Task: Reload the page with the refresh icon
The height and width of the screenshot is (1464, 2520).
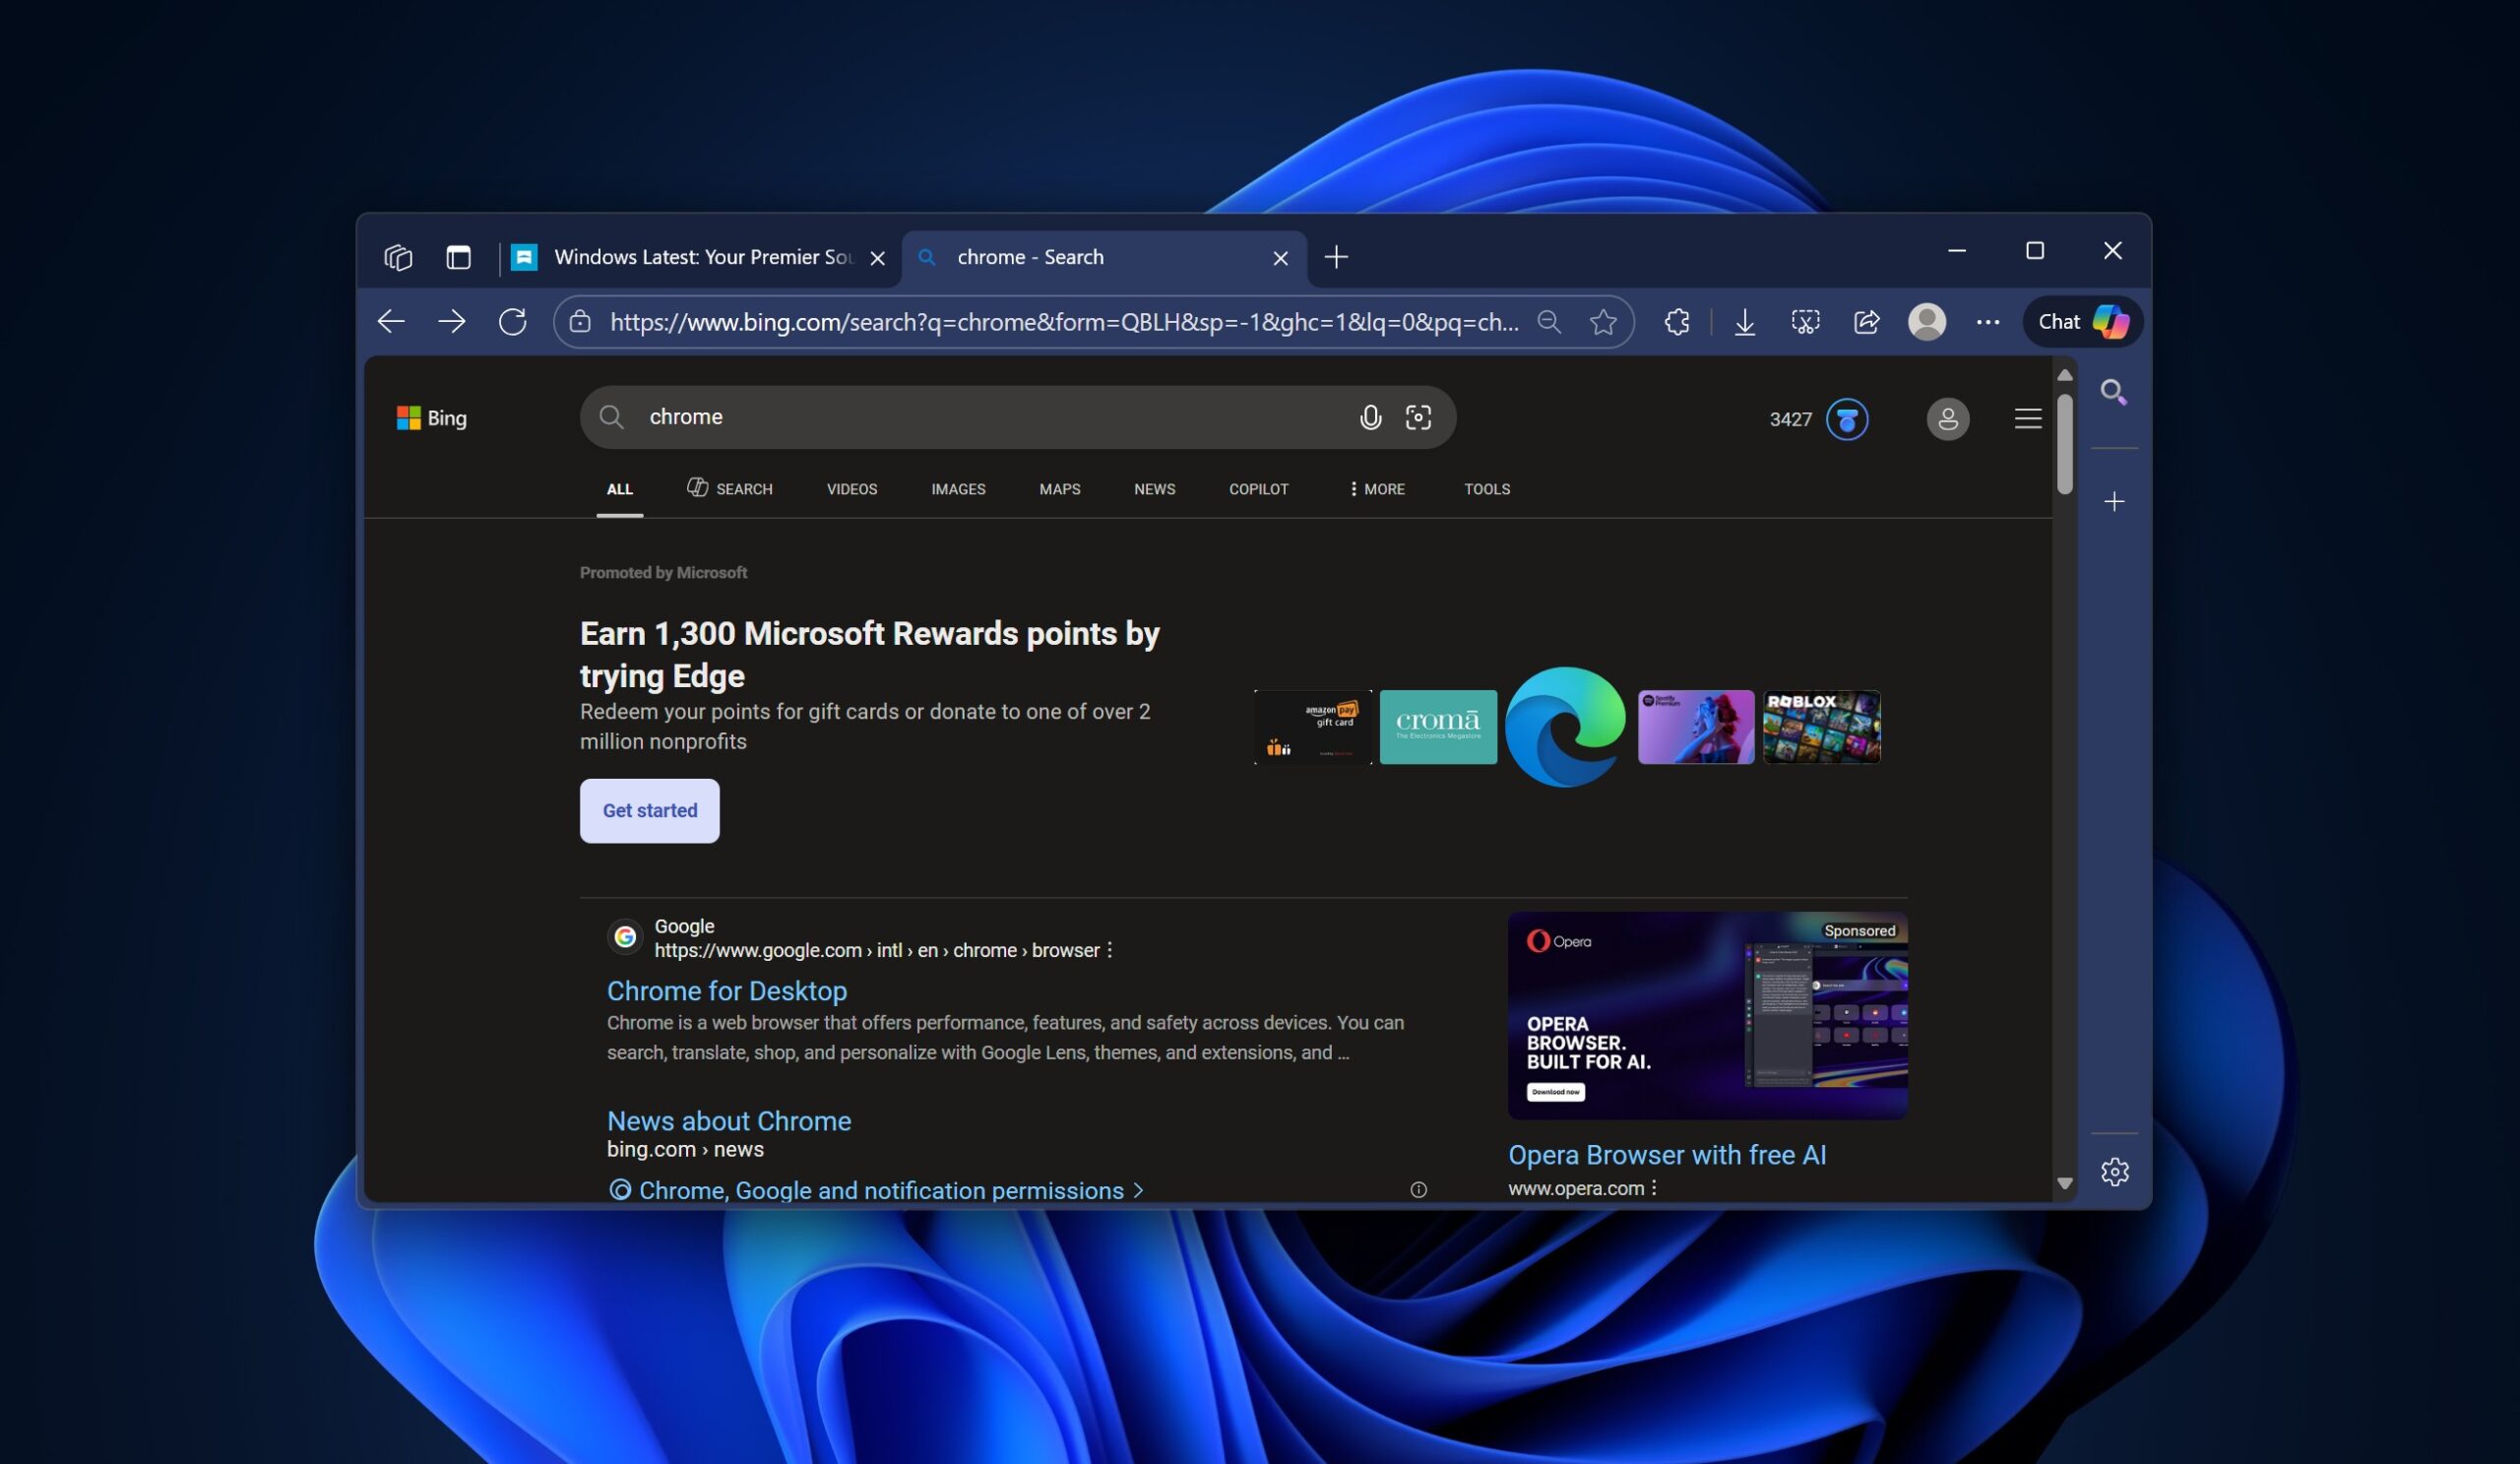Action: 513,321
